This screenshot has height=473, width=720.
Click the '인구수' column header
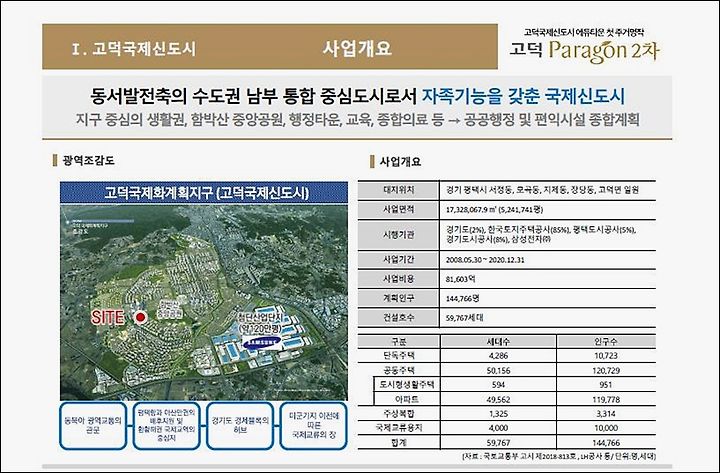coord(606,342)
